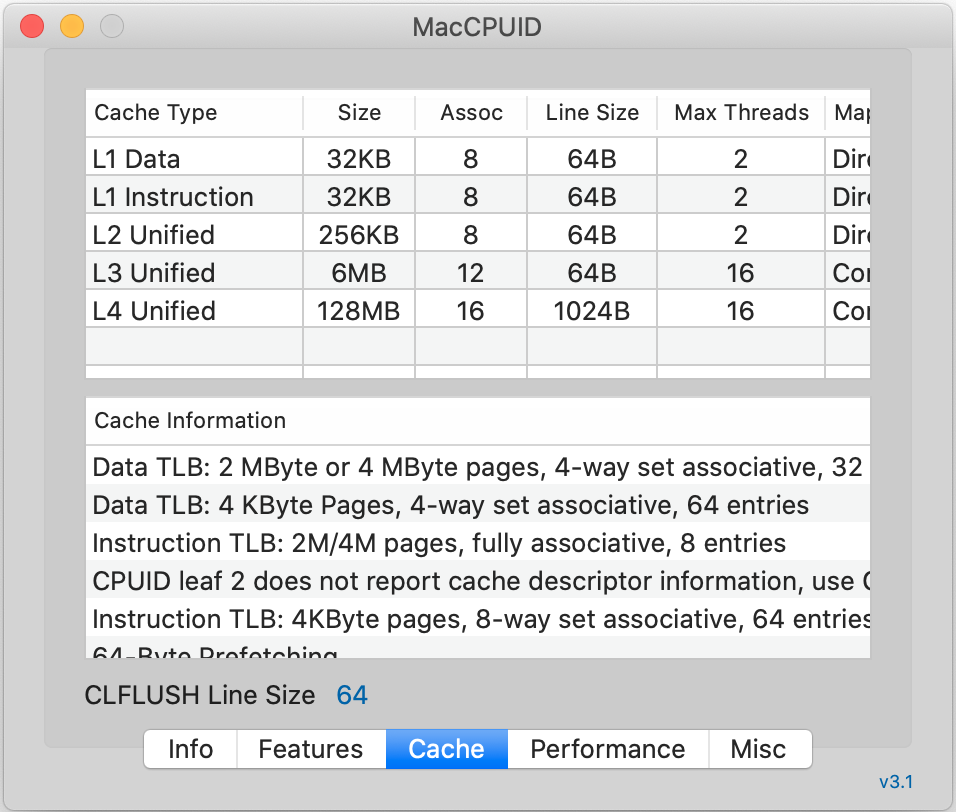Select Instruction TLB 4KByte pages row

point(478,619)
